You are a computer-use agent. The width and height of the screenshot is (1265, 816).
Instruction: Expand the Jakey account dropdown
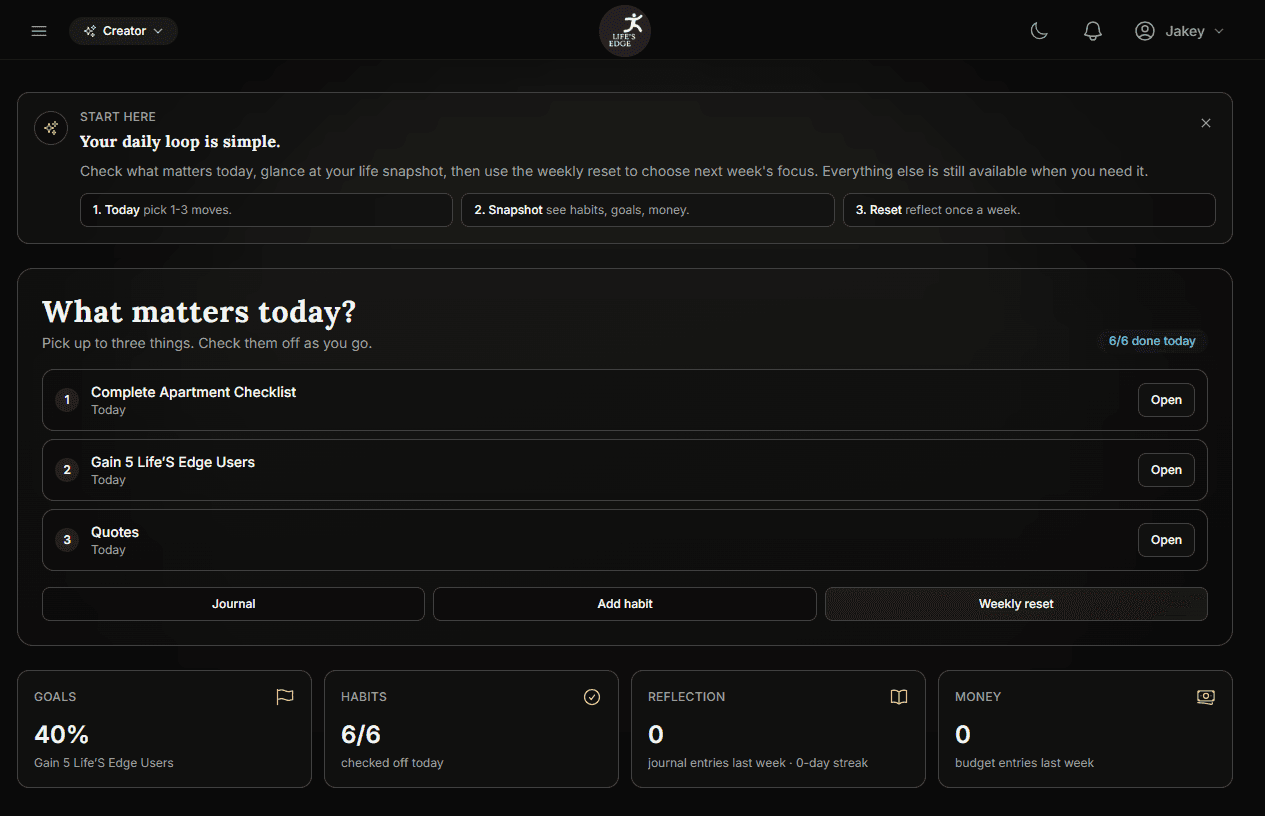tap(1180, 31)
